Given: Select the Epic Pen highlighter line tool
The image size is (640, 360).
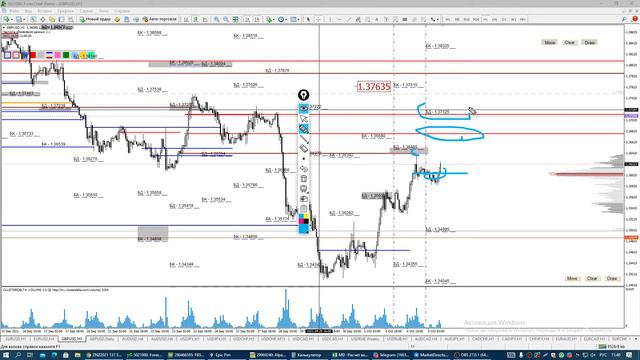Looking at the screenshot, I should click(x=303, y=139).
